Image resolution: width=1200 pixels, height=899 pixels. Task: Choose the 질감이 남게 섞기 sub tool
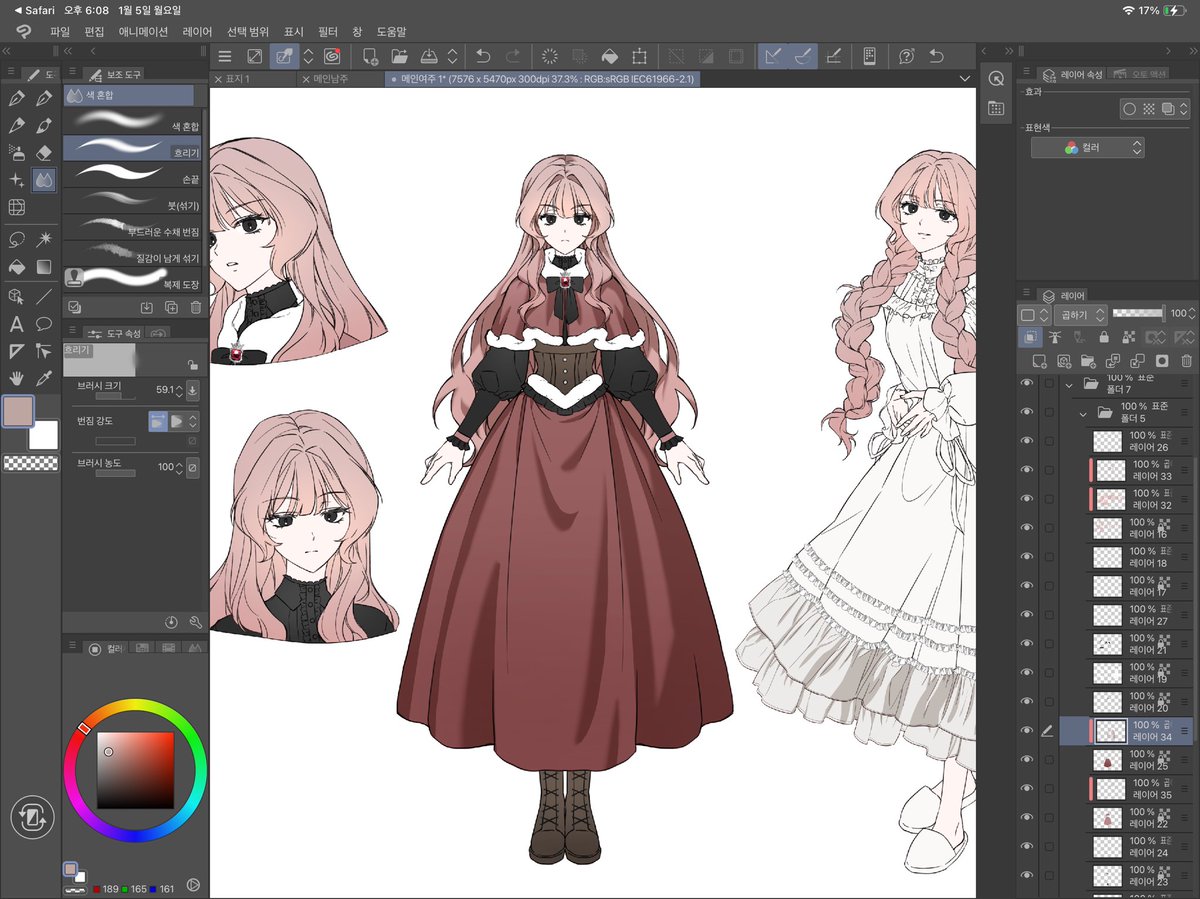coord(133,252)
